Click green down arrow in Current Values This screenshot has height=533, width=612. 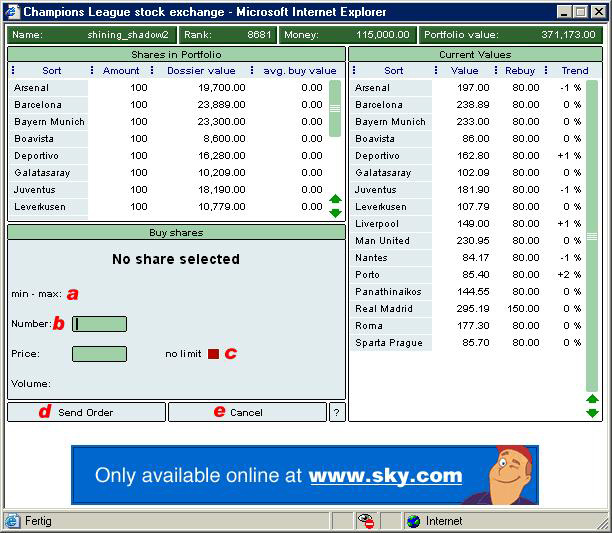point(592,413)
